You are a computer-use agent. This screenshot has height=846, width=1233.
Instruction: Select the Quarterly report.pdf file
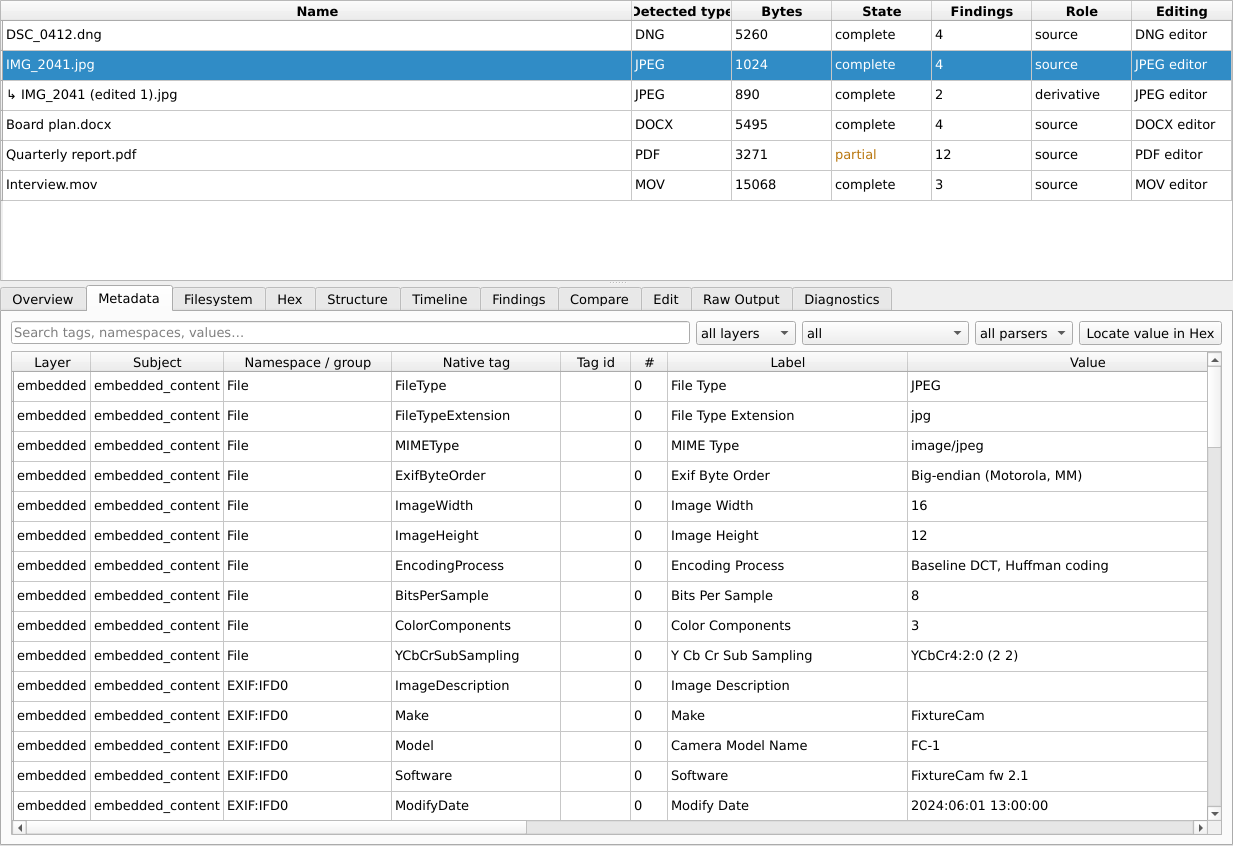click(616, 155)
